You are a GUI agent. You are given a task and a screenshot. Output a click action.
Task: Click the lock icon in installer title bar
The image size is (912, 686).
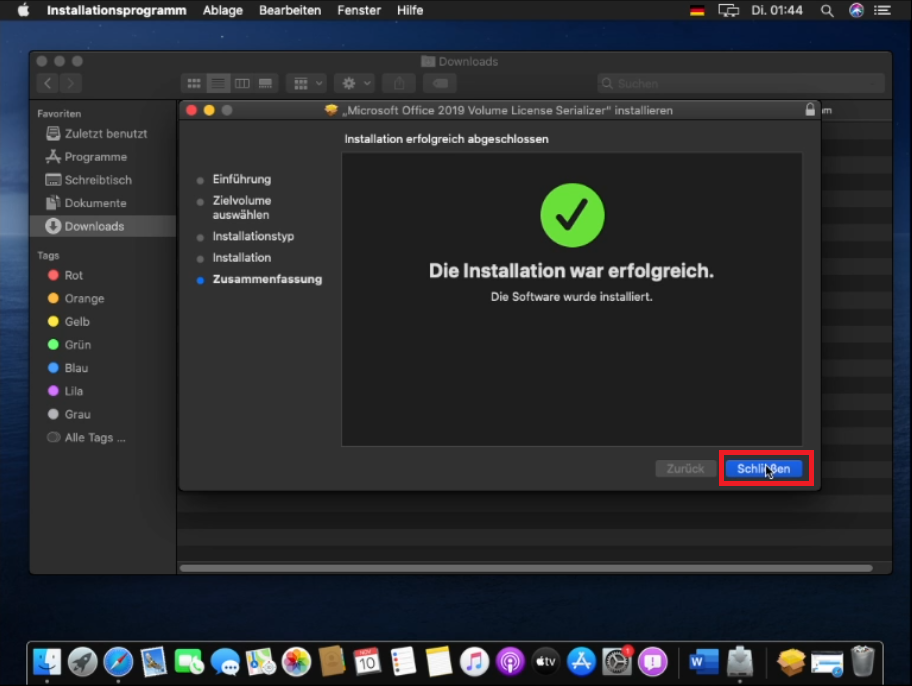[809, 110]
